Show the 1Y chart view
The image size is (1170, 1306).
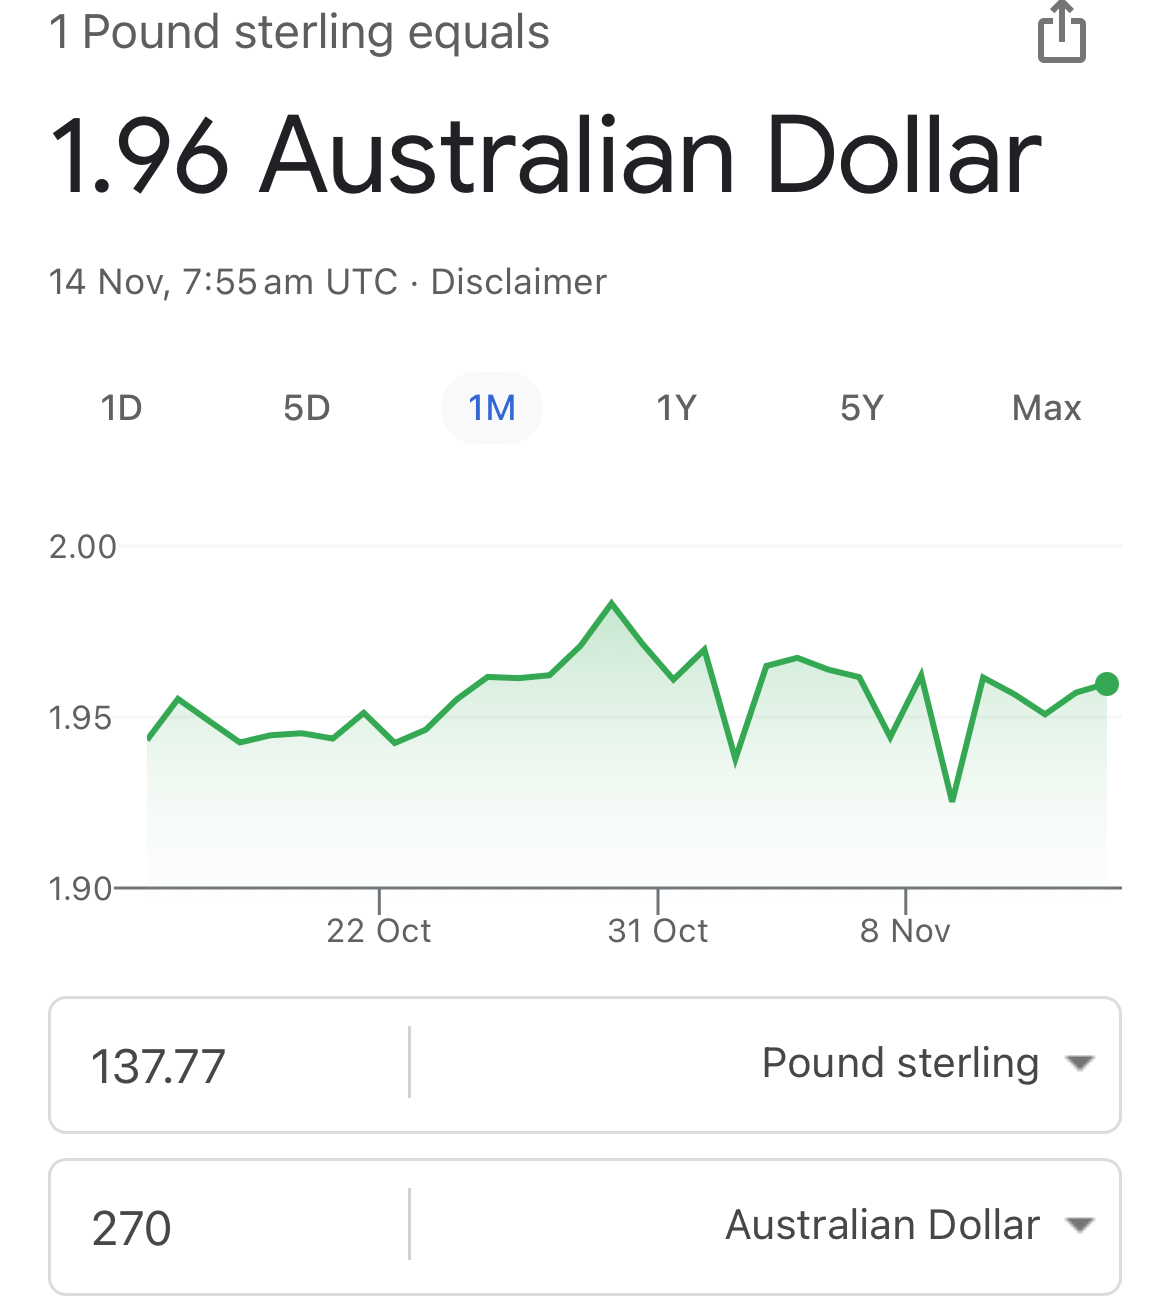(x=676, y=408)
